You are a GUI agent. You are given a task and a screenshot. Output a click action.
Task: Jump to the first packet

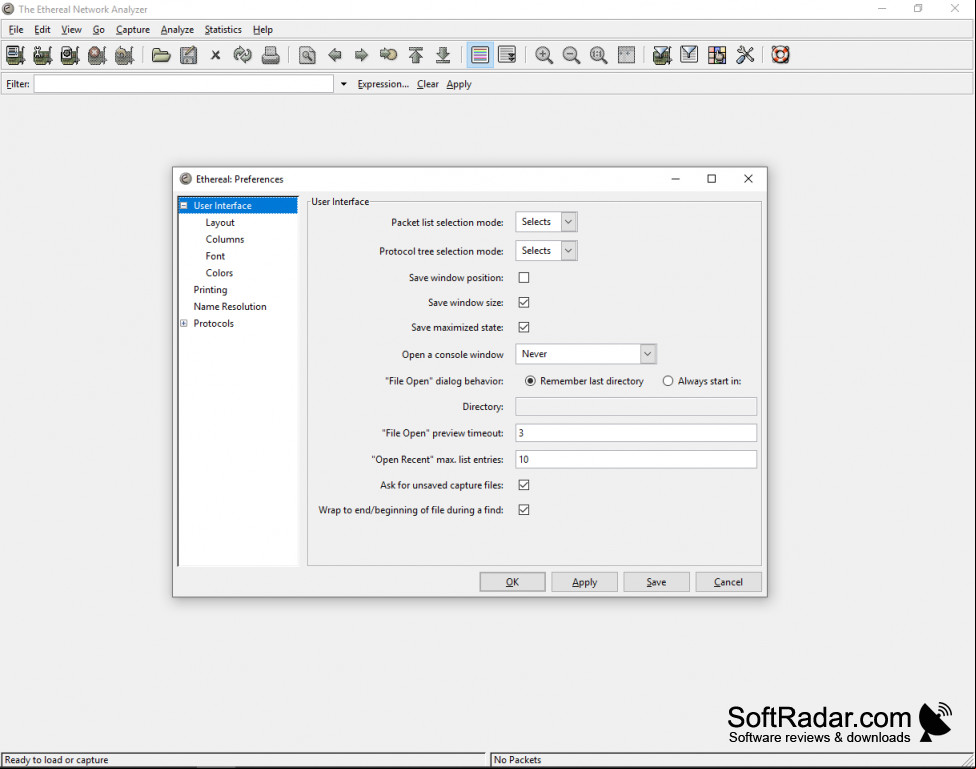click(x=416, y=55)
